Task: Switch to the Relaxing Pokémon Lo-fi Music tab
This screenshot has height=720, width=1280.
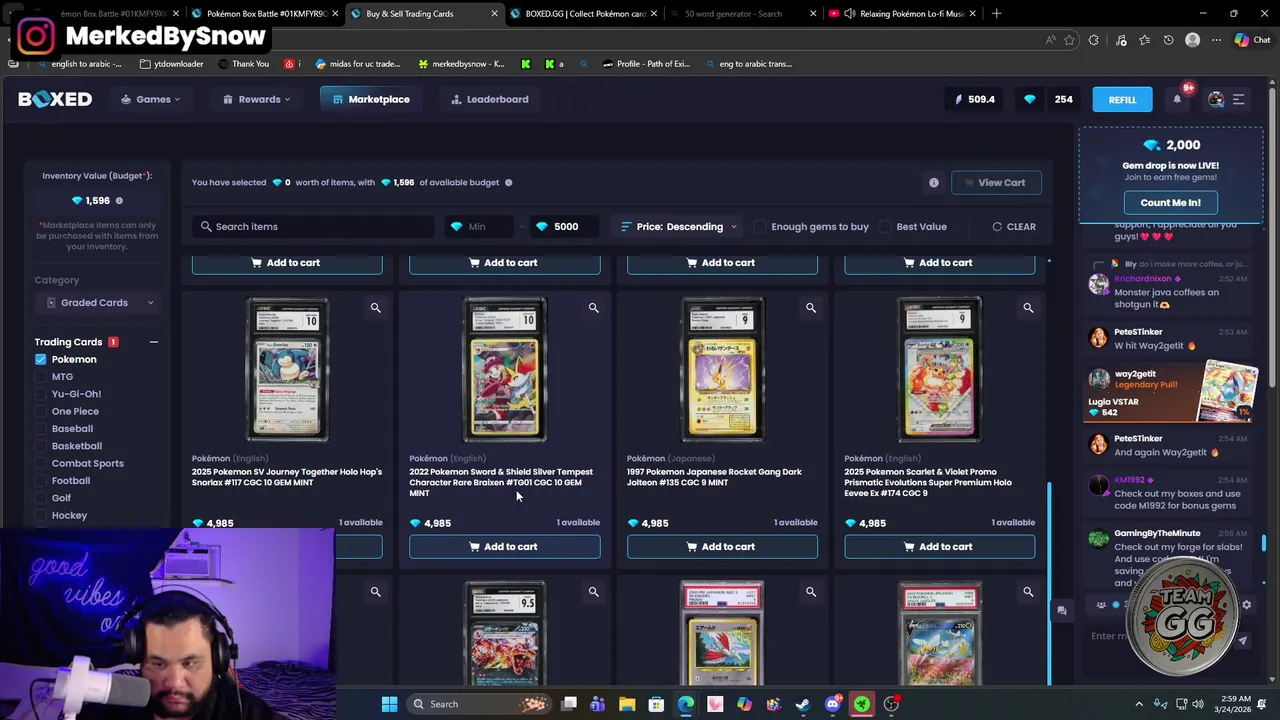Action: point(904,14)
